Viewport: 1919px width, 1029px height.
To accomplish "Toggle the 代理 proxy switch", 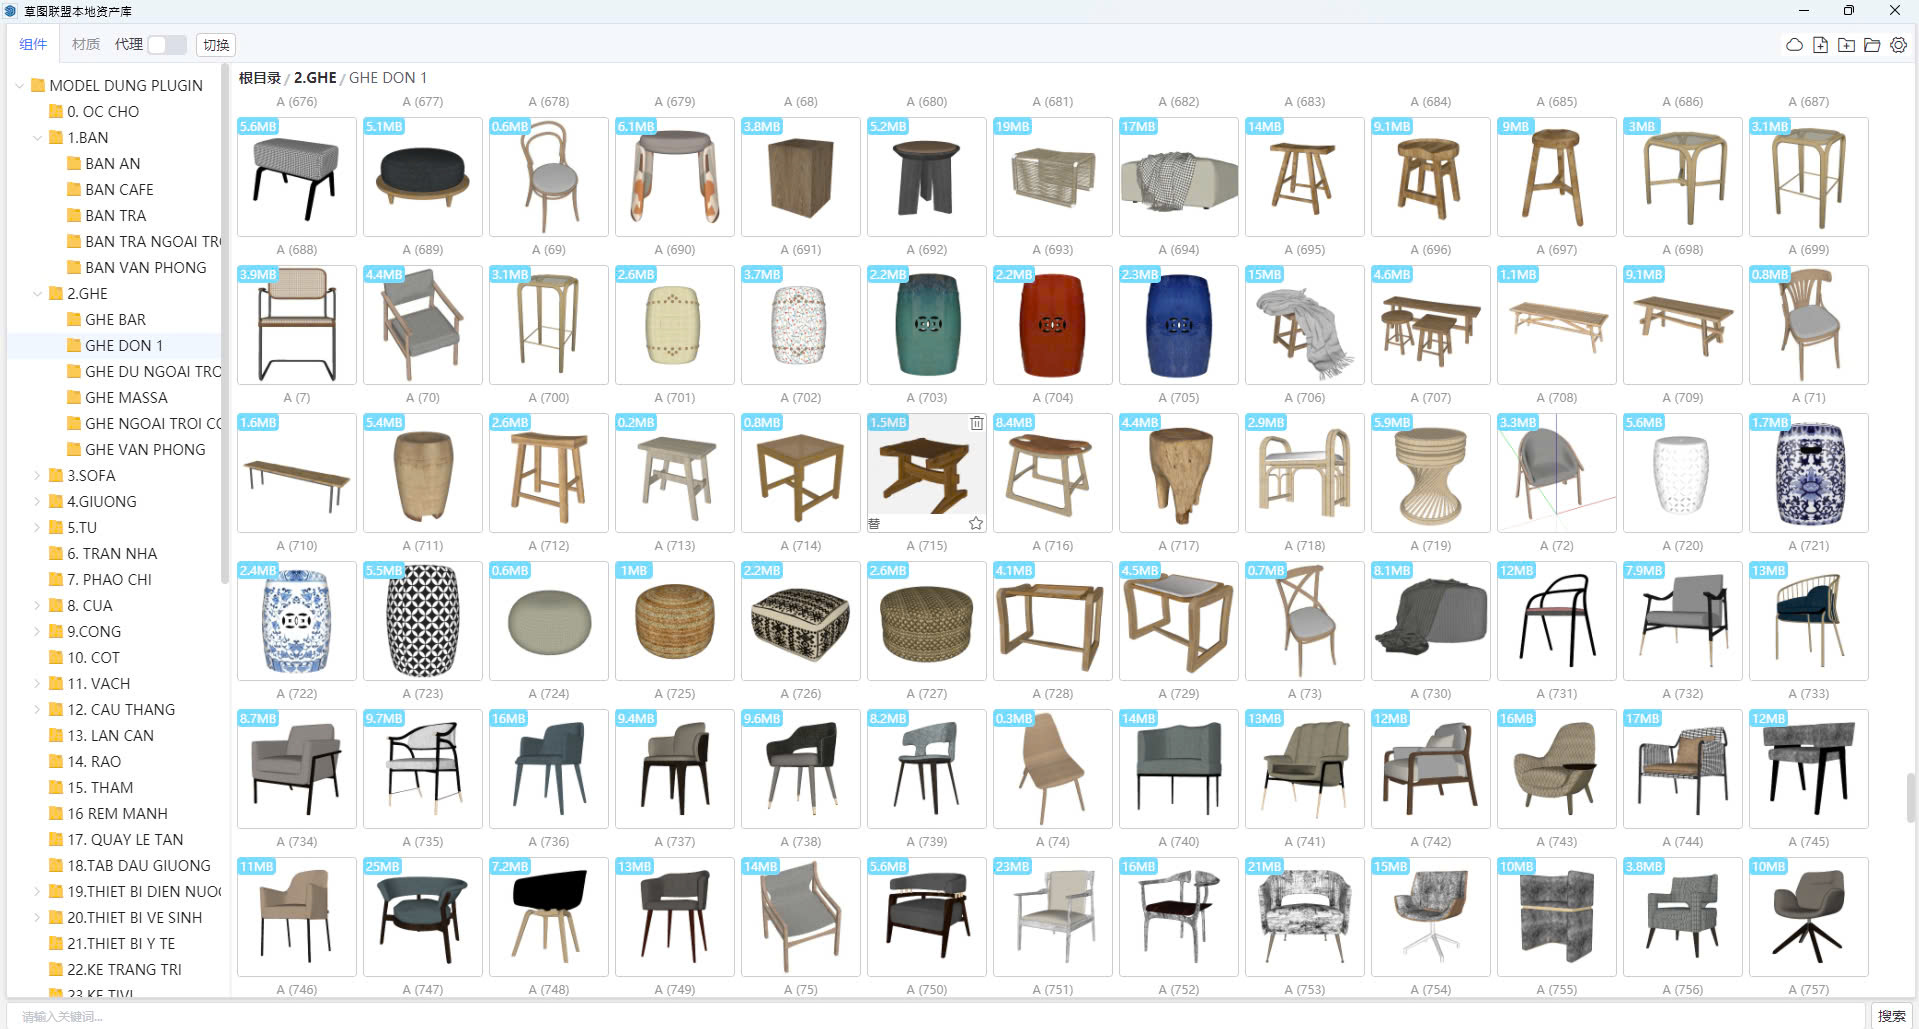I will tap(166, 45).
